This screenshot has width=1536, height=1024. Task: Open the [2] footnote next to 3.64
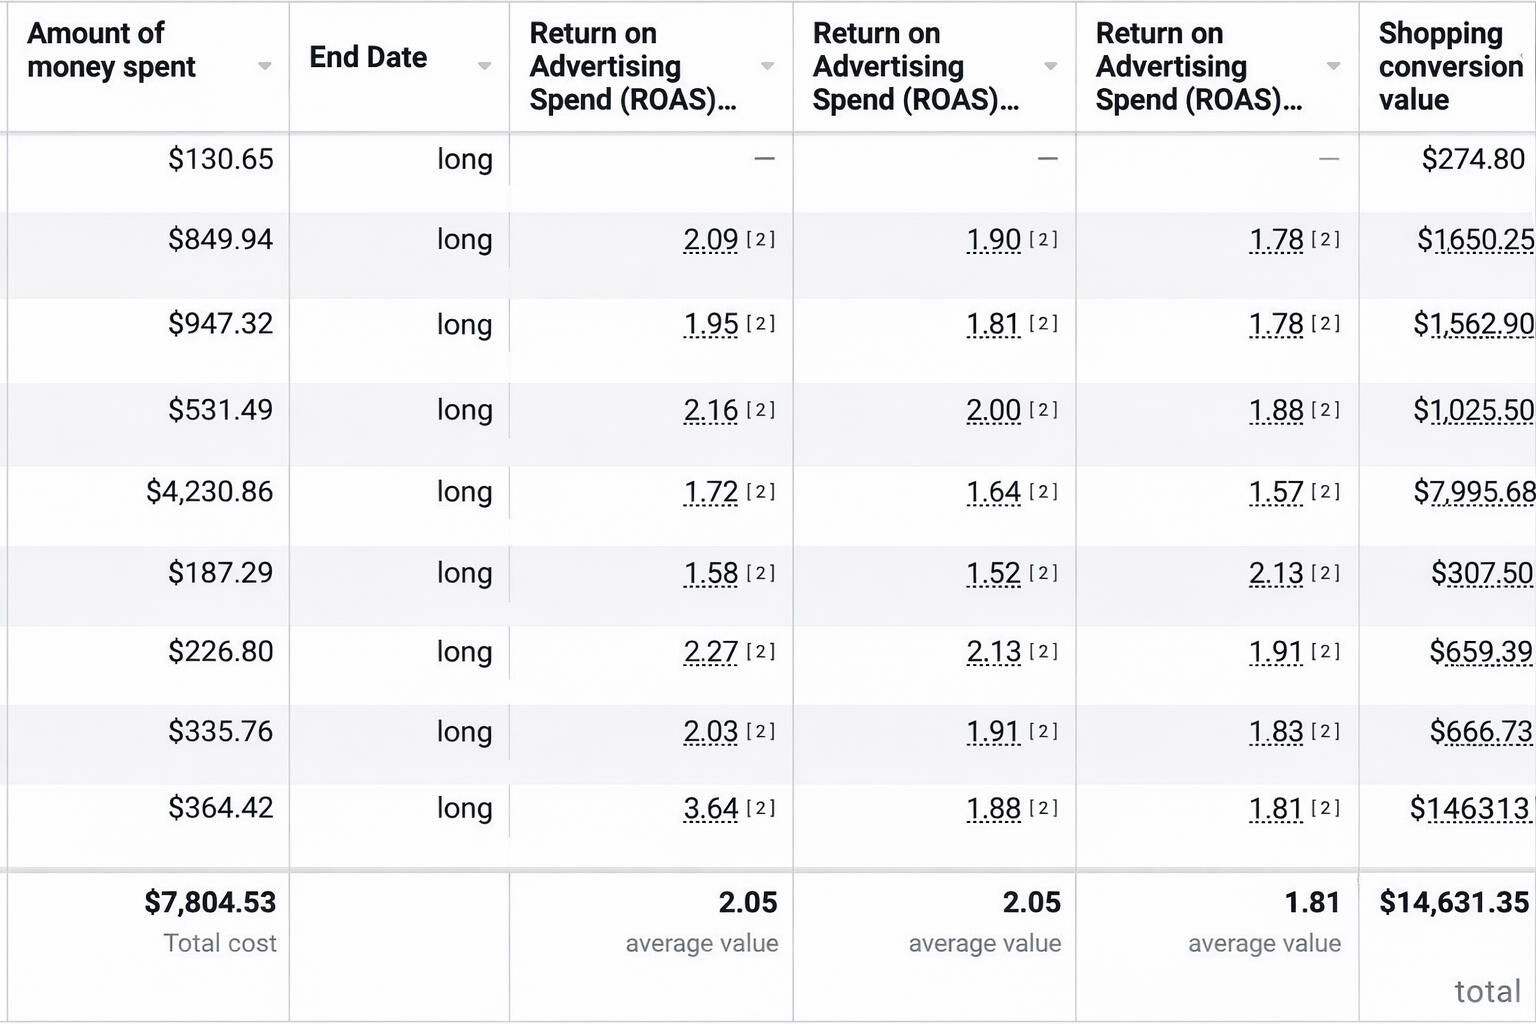click(761, 808)
